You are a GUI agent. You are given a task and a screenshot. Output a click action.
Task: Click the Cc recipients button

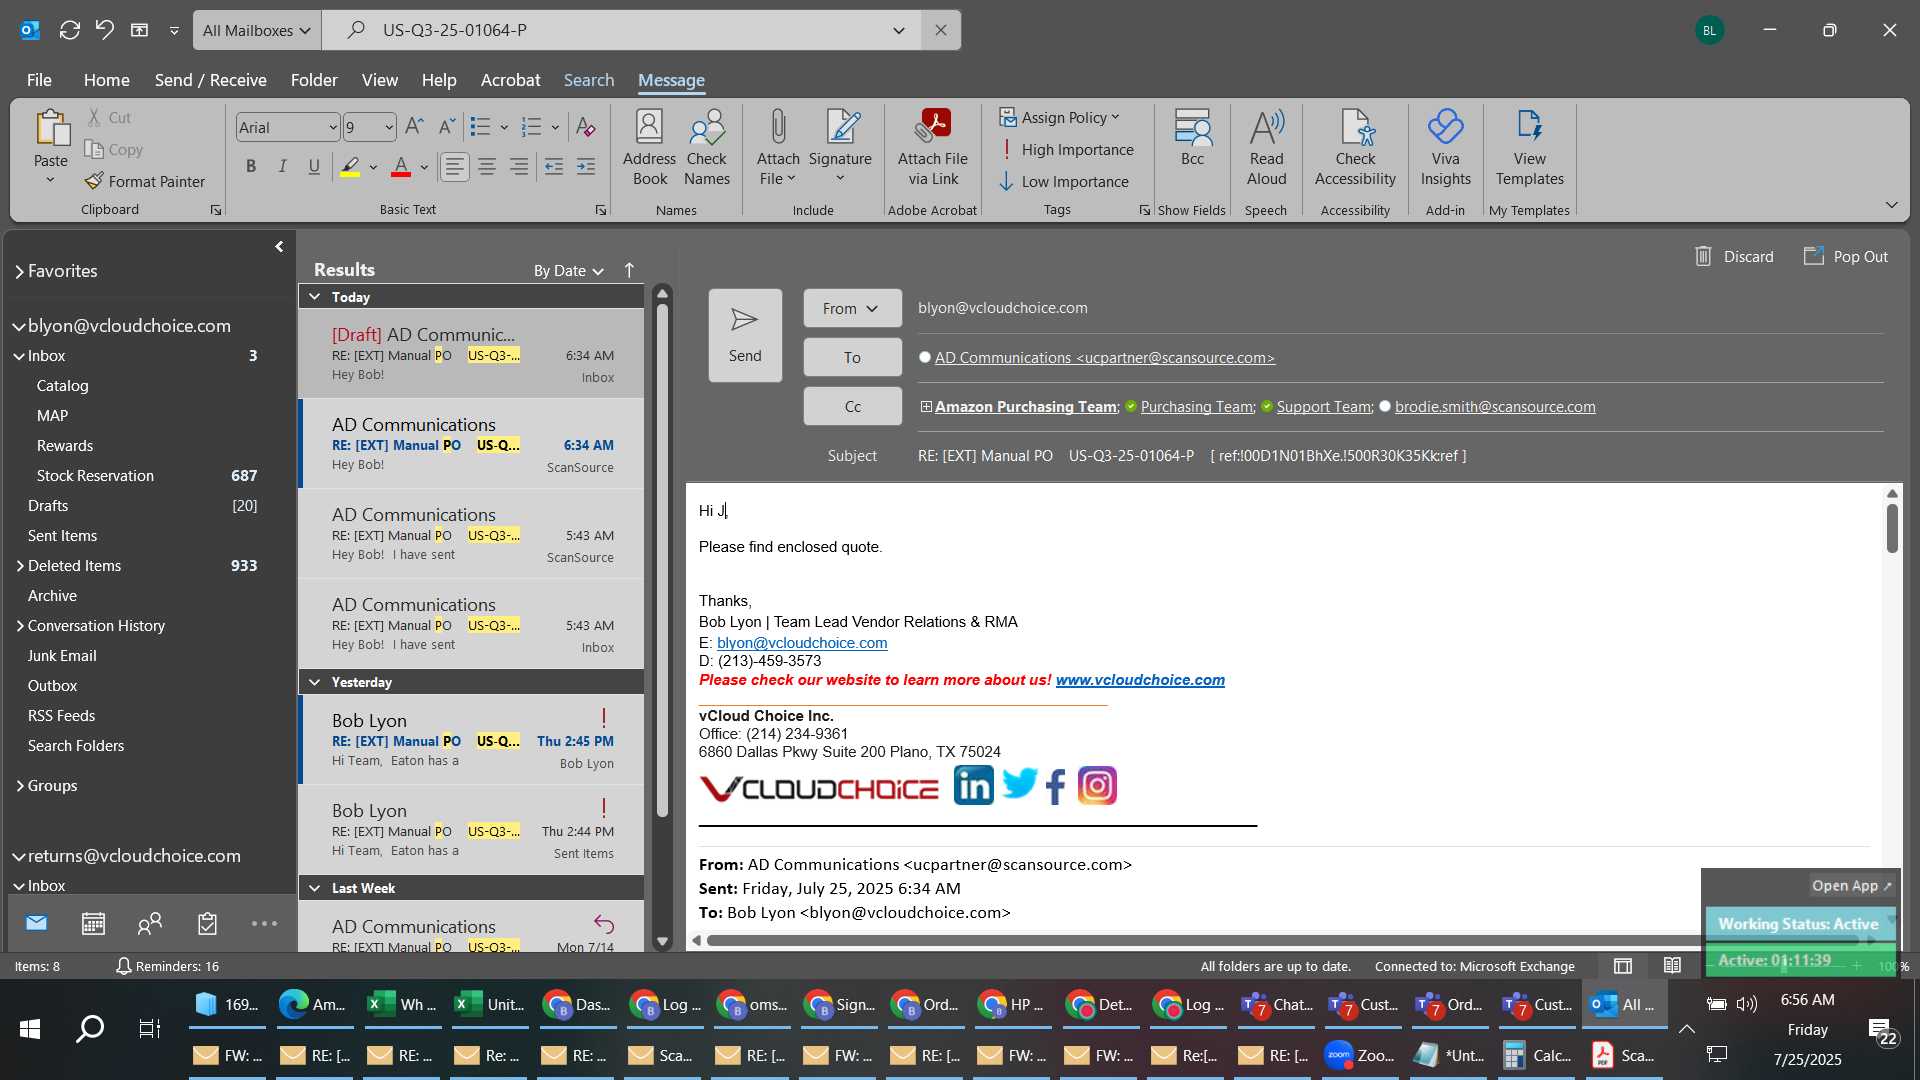(852, 406)
